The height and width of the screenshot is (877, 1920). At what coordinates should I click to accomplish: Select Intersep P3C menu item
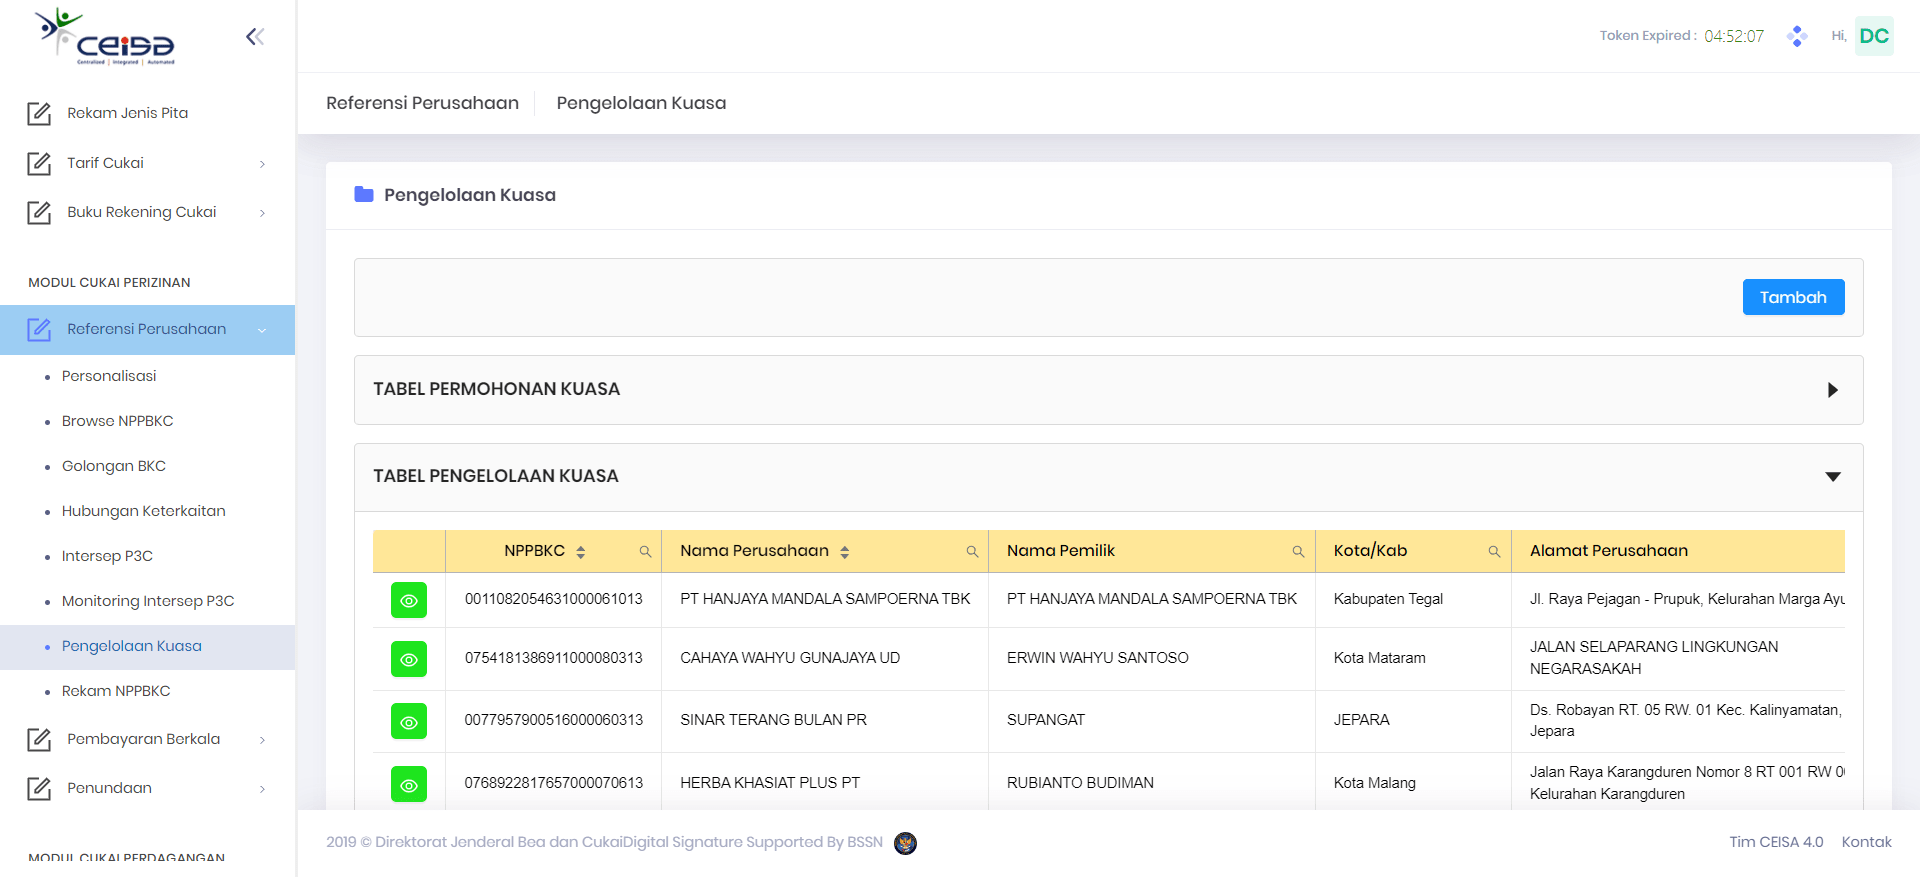point(107,556)
